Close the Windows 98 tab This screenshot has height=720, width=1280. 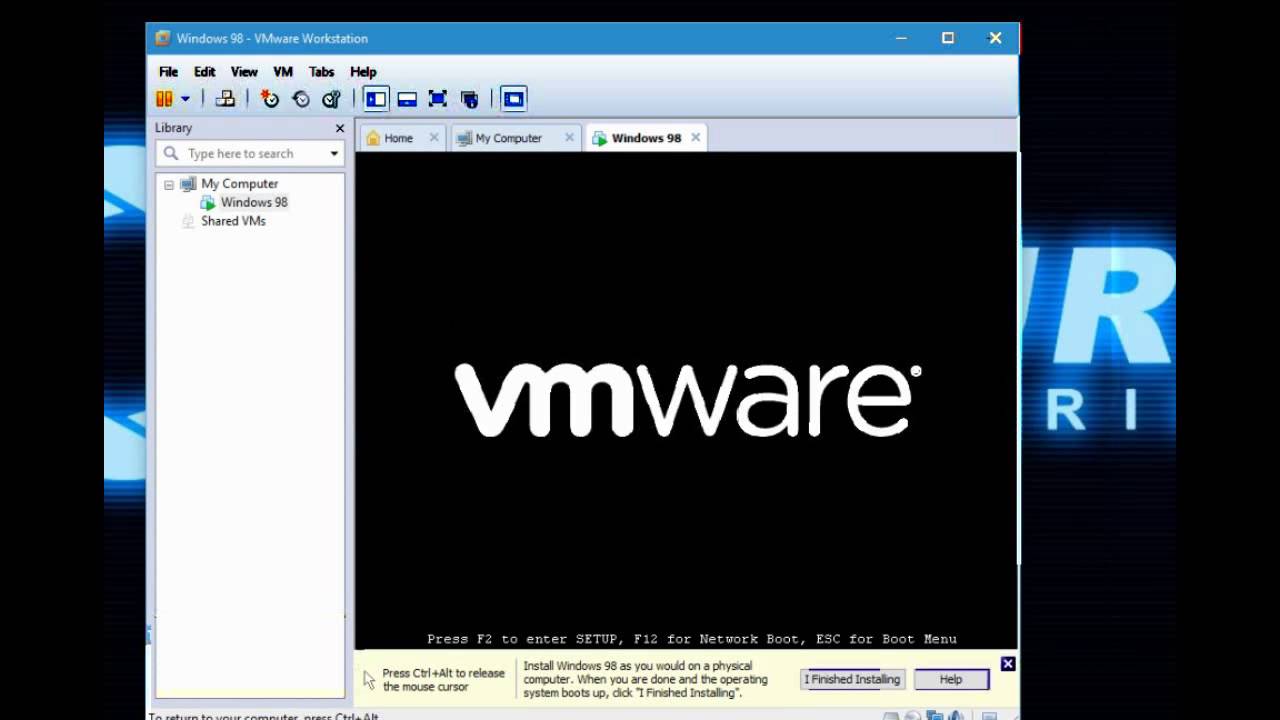696,137
